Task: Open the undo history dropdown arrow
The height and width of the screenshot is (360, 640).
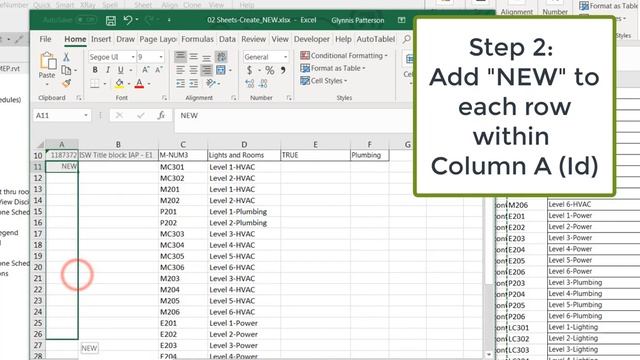Action: pyautogui.click(x=137, y=20)
